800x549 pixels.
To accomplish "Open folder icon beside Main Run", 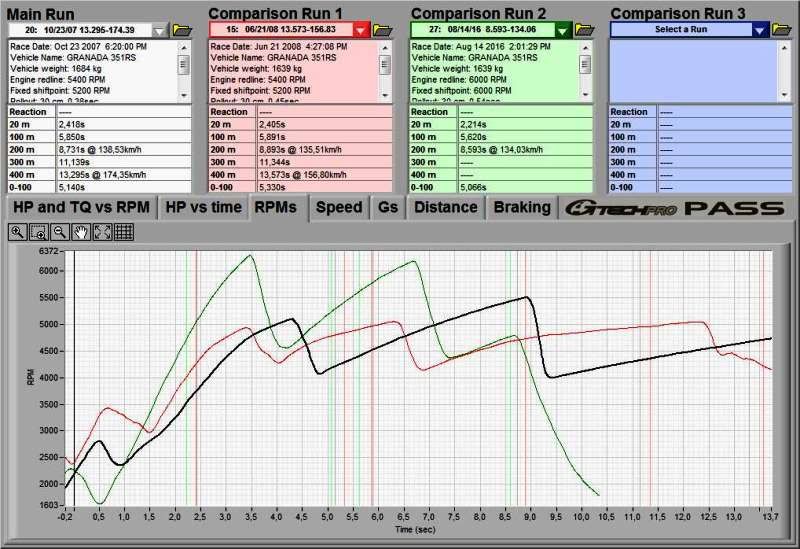I will point(182,30).
